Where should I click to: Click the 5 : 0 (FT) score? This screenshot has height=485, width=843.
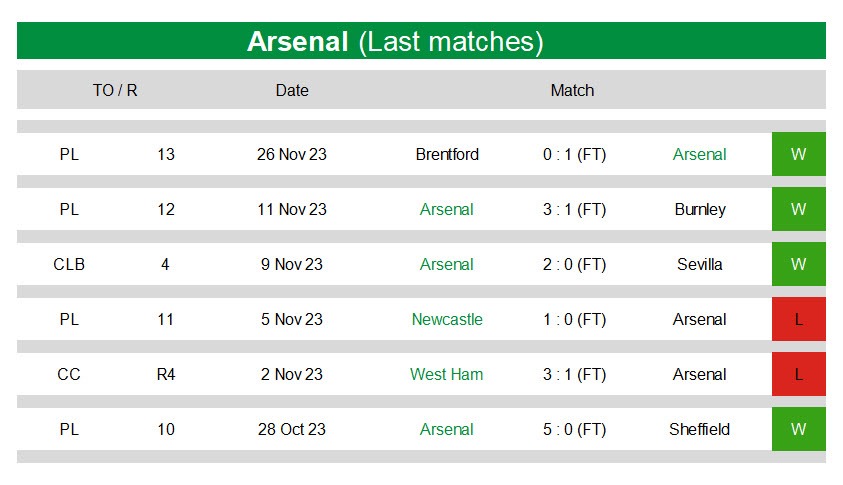[574, 429]
